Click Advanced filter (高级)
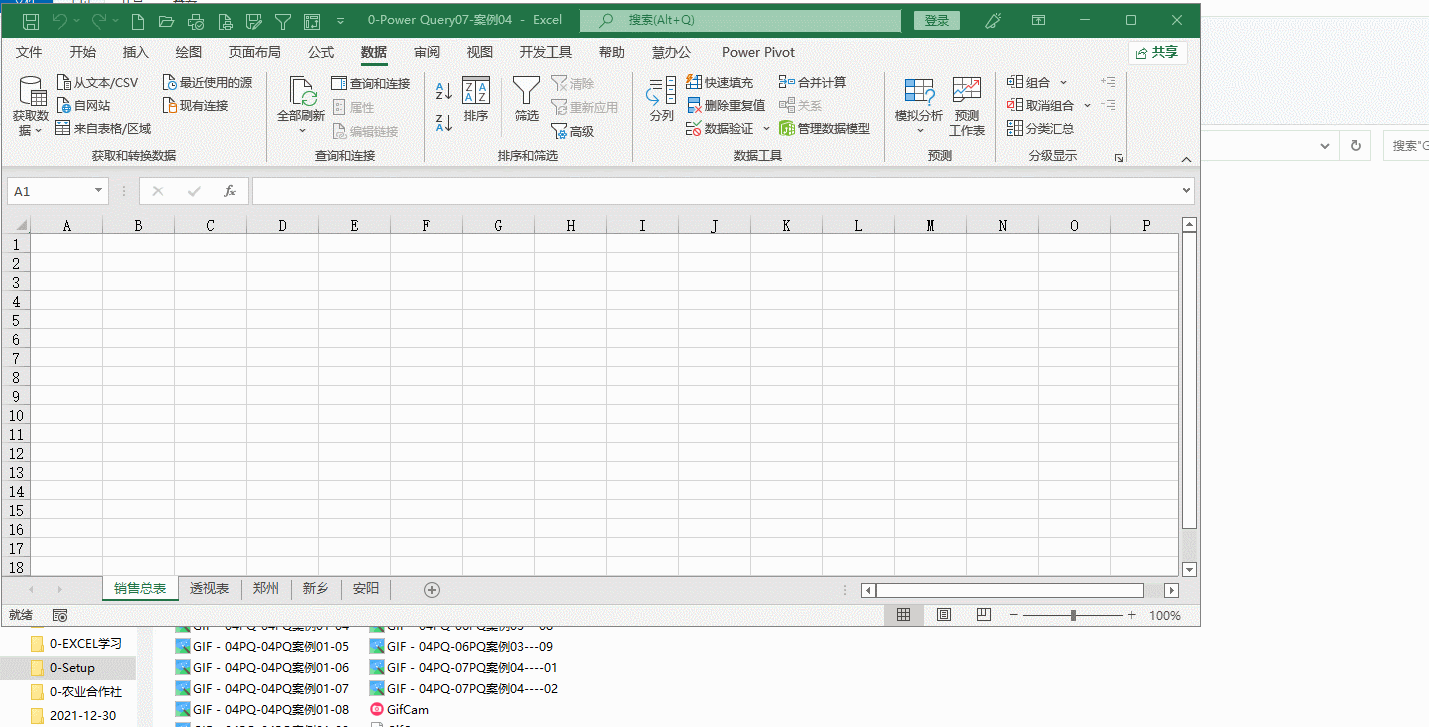The image size is (1429, 727). click(573, 131)
